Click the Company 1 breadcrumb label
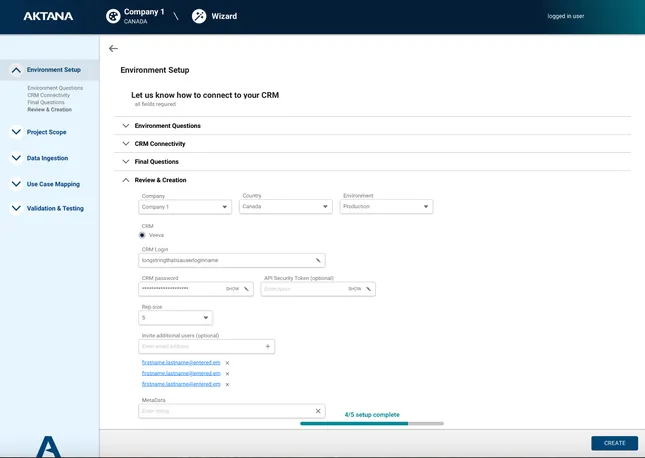645x458 pixels. pyautogui.click(x=144, y=12)
